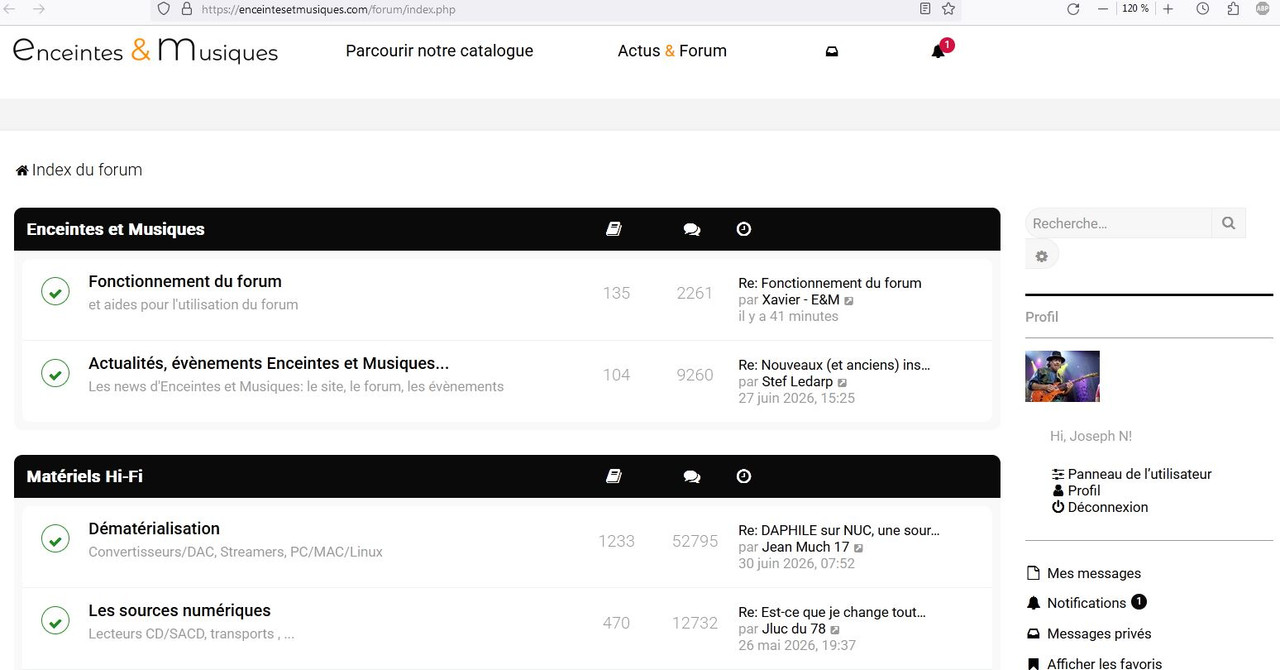Click read-status checkmark for Dématérialisation forum
Screen dimensions: 1280x670
point(55,539)
